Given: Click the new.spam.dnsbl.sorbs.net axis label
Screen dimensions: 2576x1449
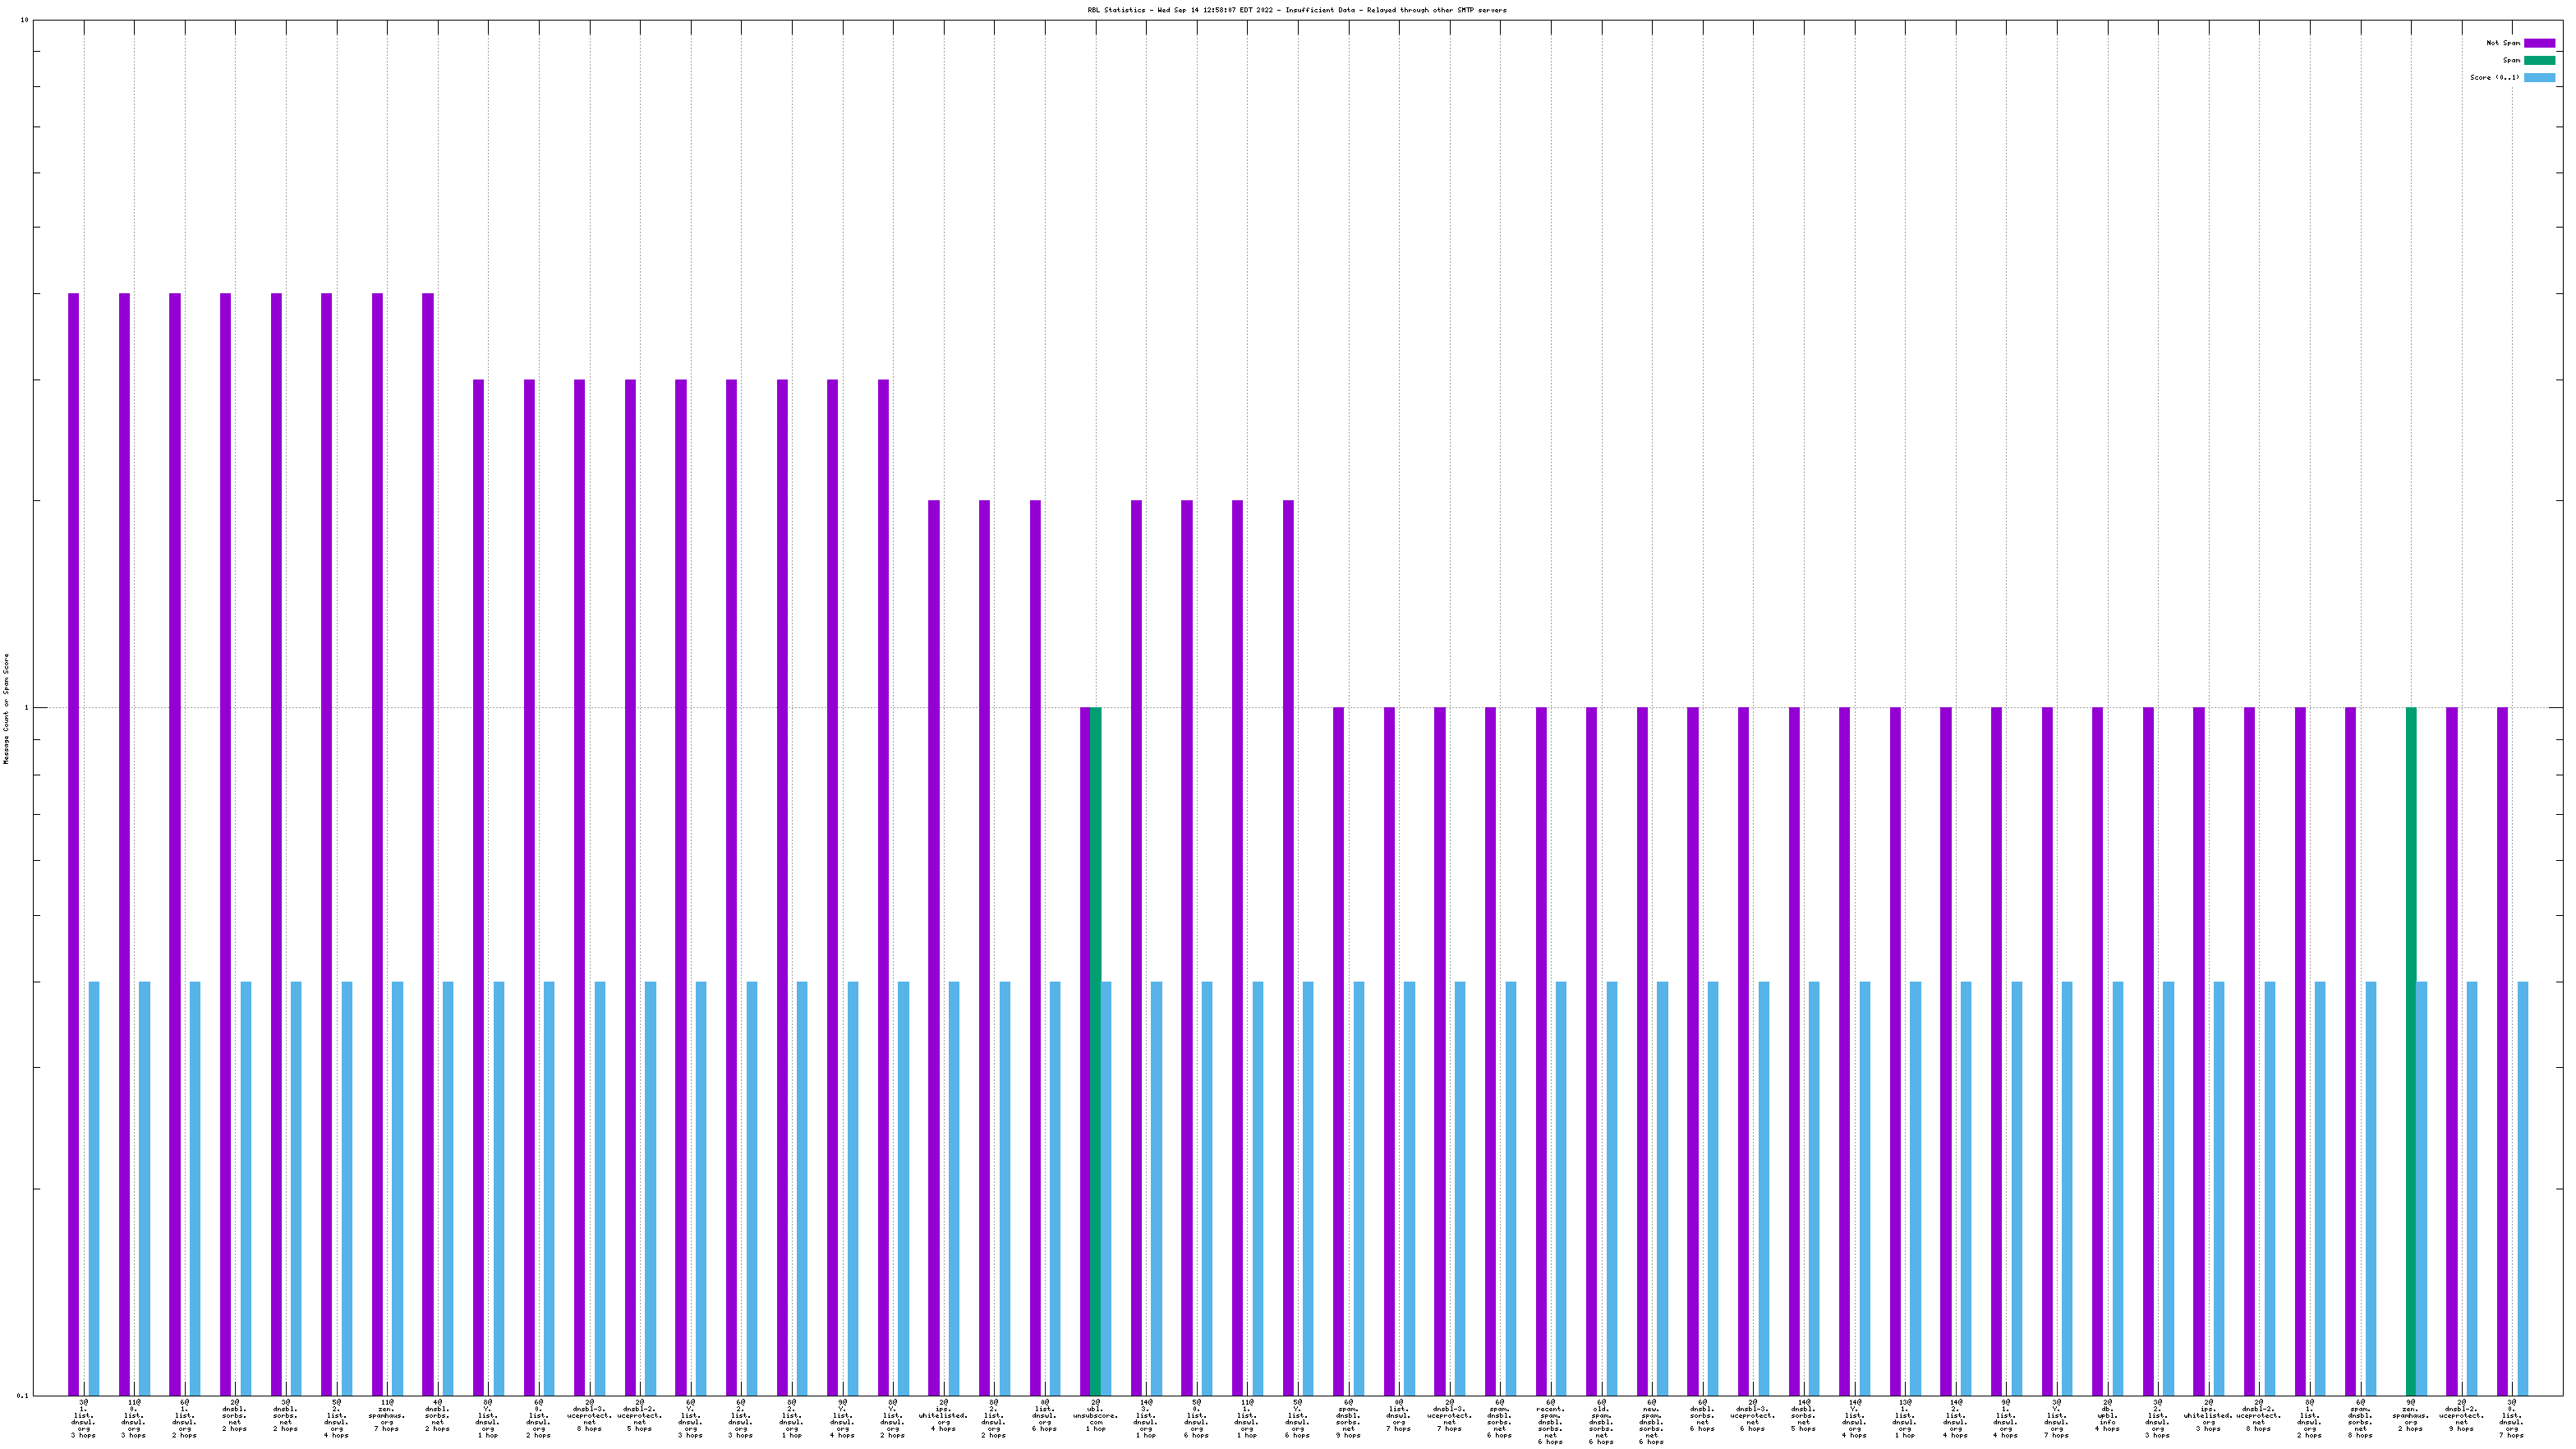Looking at the screenshot, I should (x=1651, y=1421).
